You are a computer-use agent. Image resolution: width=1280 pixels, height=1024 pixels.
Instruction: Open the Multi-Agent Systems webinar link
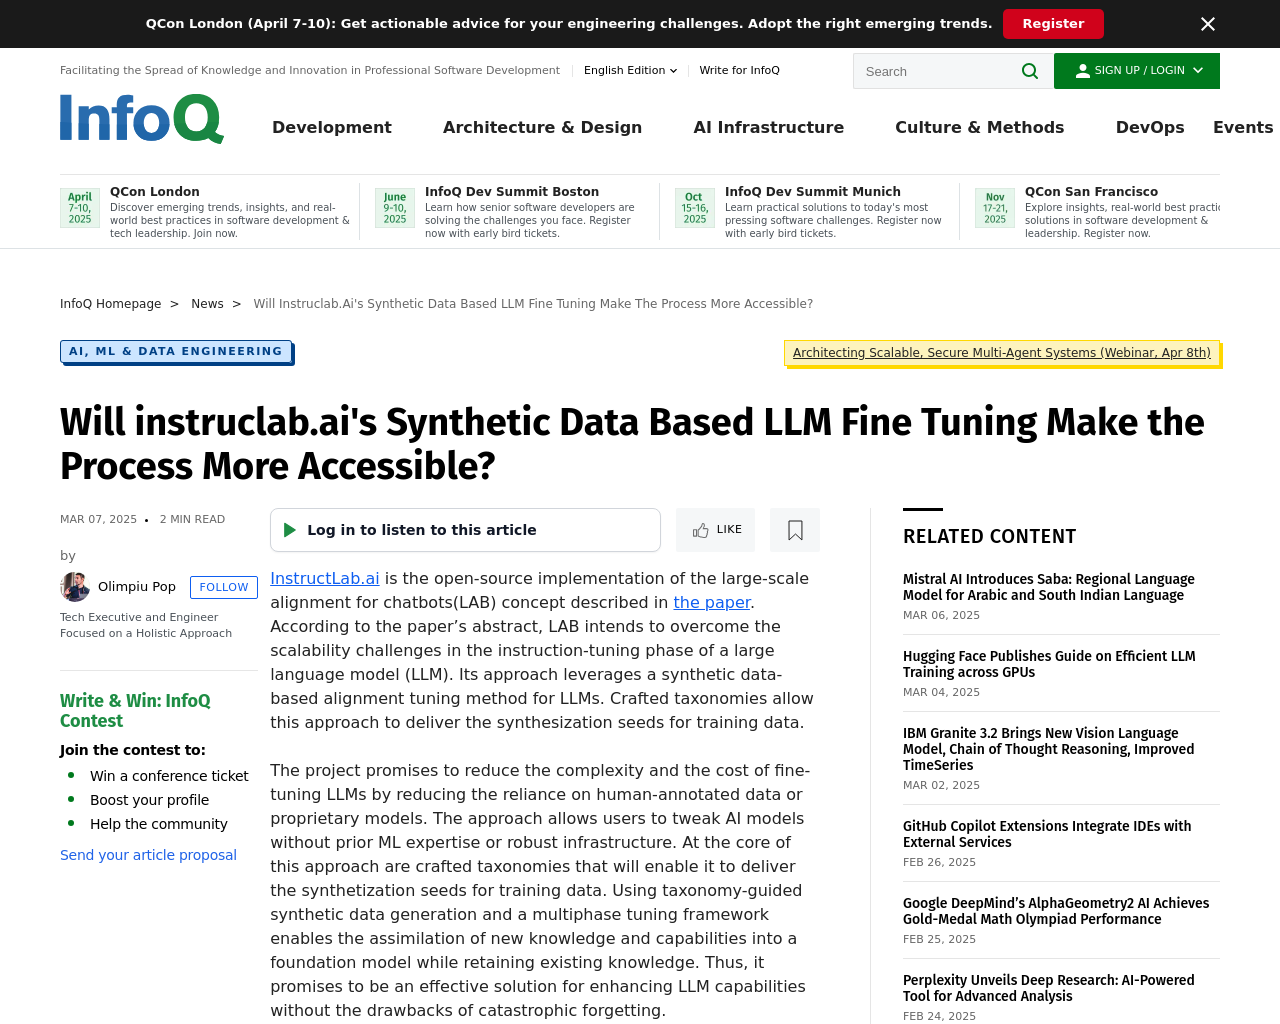click(x=1002, y=353)
